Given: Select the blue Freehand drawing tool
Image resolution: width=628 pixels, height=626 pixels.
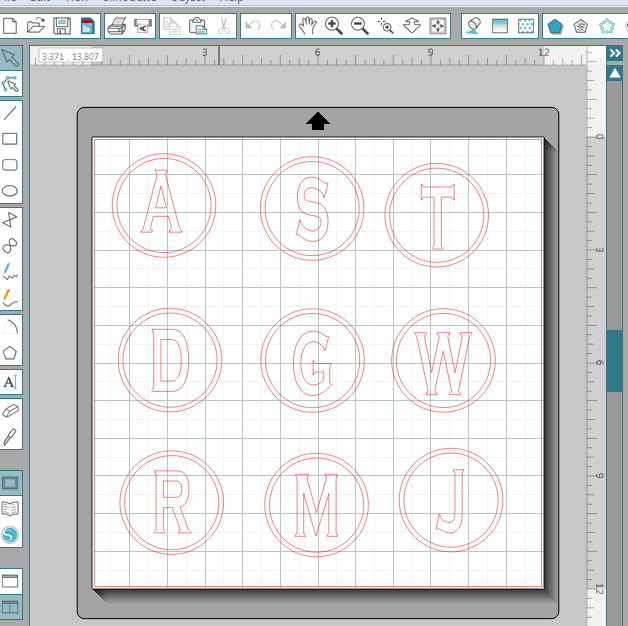Looking at the screenshot, I should 10,272.
